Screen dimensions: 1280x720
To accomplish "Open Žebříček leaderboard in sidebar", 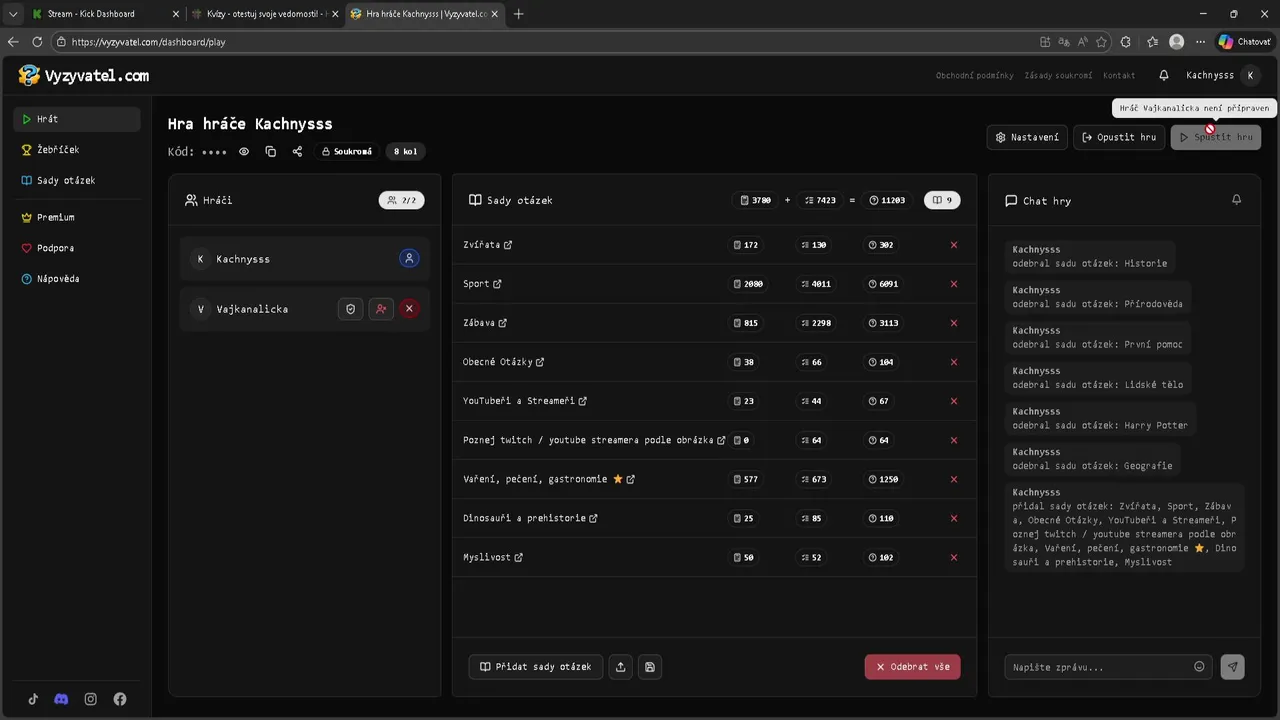I will tap(77, 150).
